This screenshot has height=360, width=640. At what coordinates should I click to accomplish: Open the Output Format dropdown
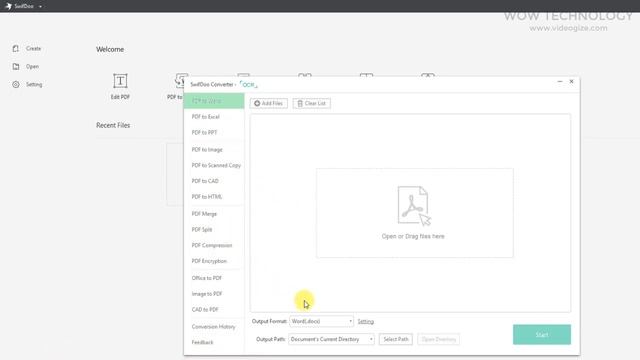(321, 321)
